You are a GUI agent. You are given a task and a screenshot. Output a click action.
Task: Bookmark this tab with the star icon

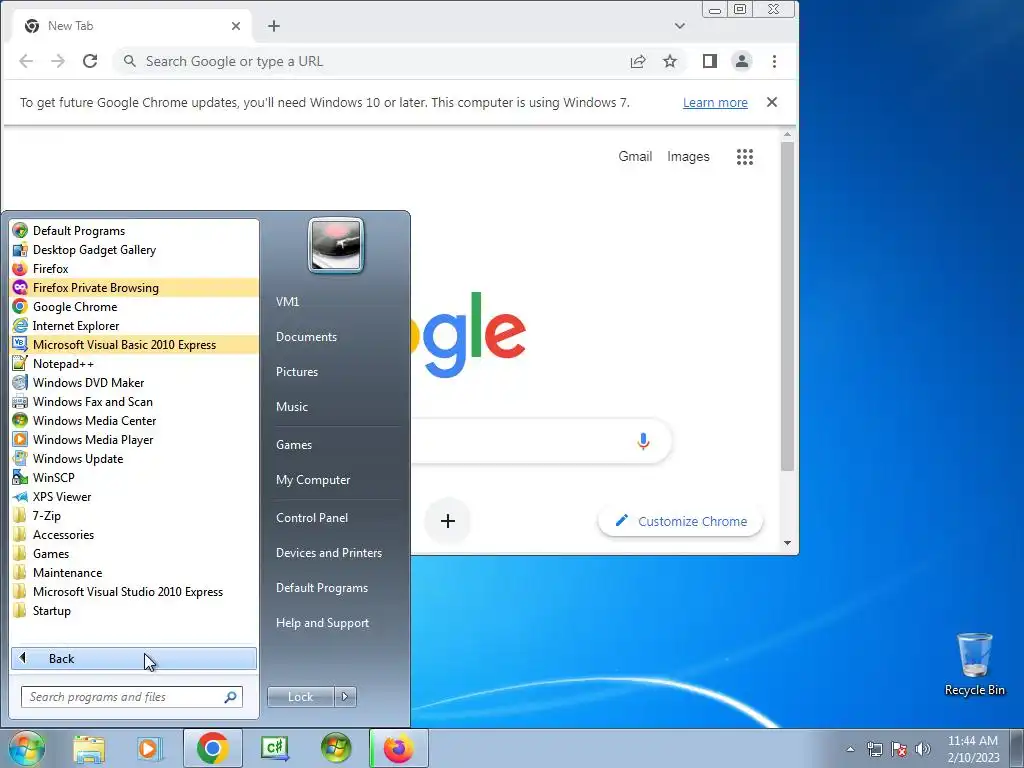(670, 61)
